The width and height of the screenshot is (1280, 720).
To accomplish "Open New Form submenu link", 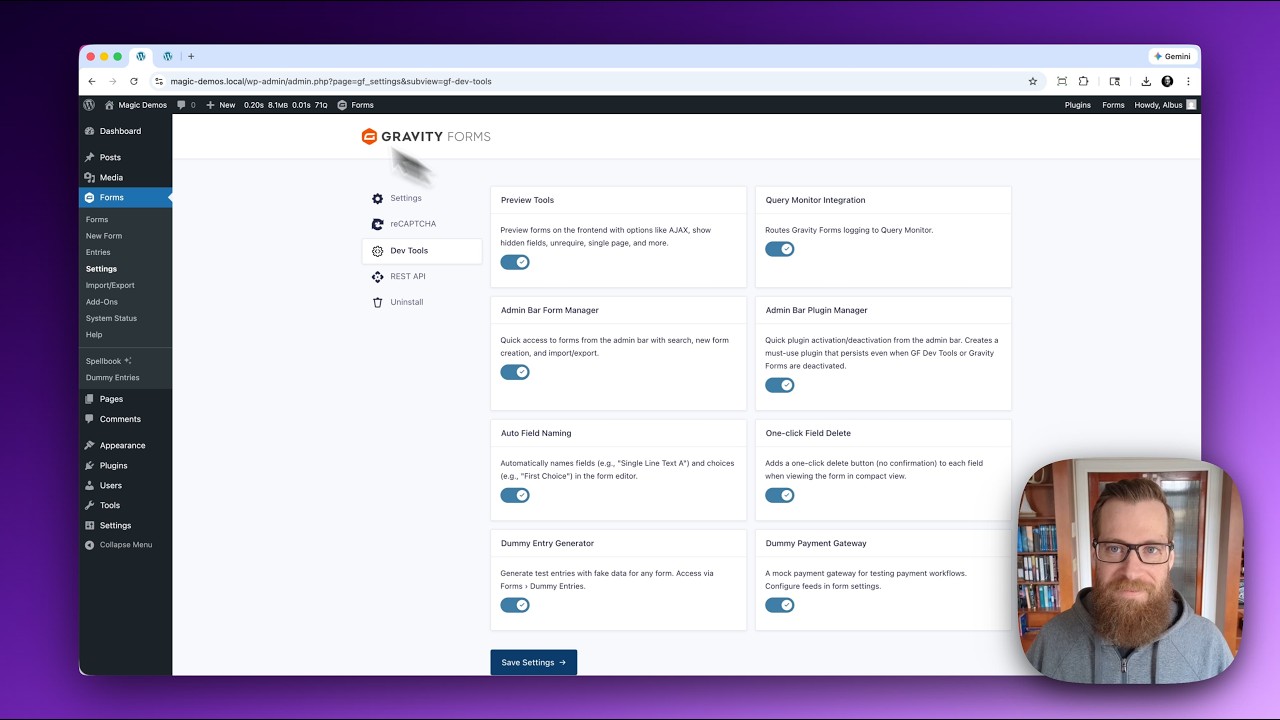I will [x=104, y=236].
